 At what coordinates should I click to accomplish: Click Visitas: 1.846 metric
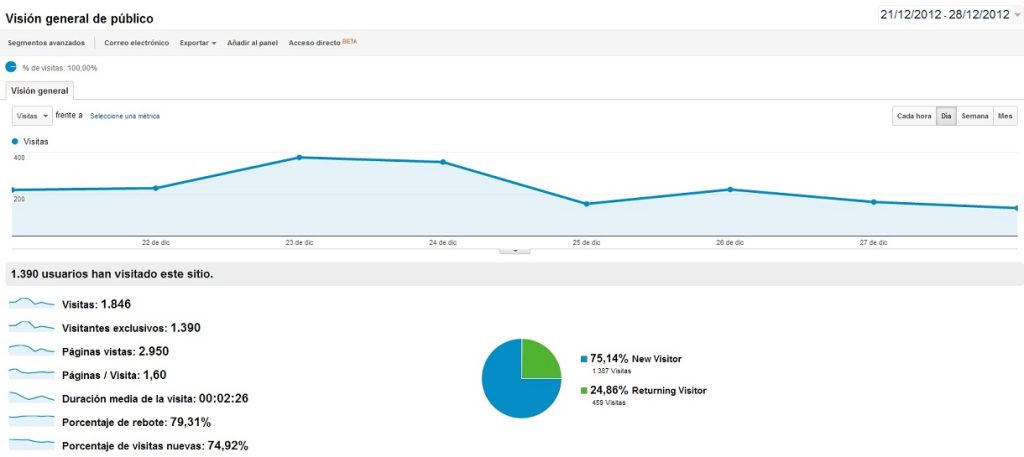point(97,304)
